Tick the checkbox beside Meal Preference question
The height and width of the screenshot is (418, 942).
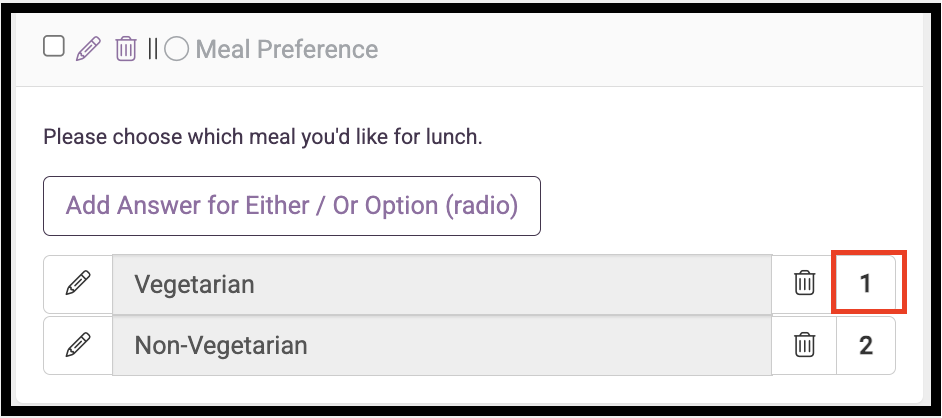click(x=54, y=46)
